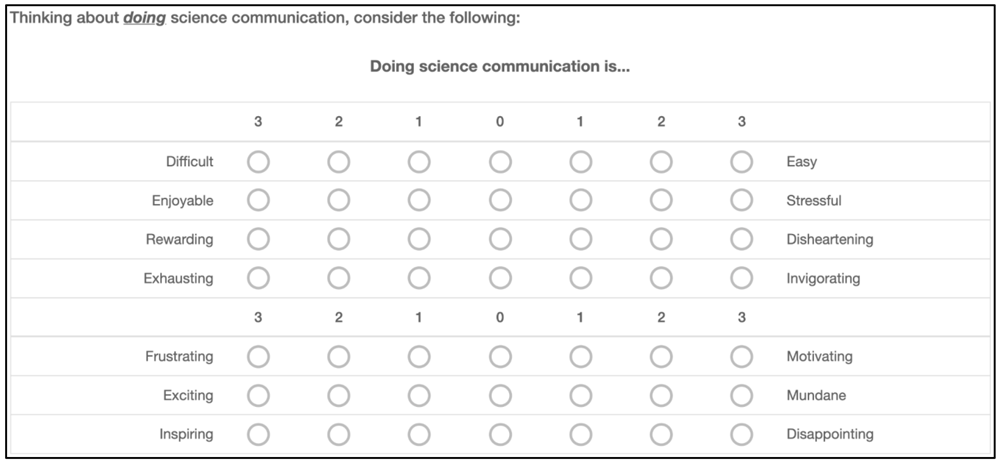Select rating 3 nearest Rewarding

(258, 239)
